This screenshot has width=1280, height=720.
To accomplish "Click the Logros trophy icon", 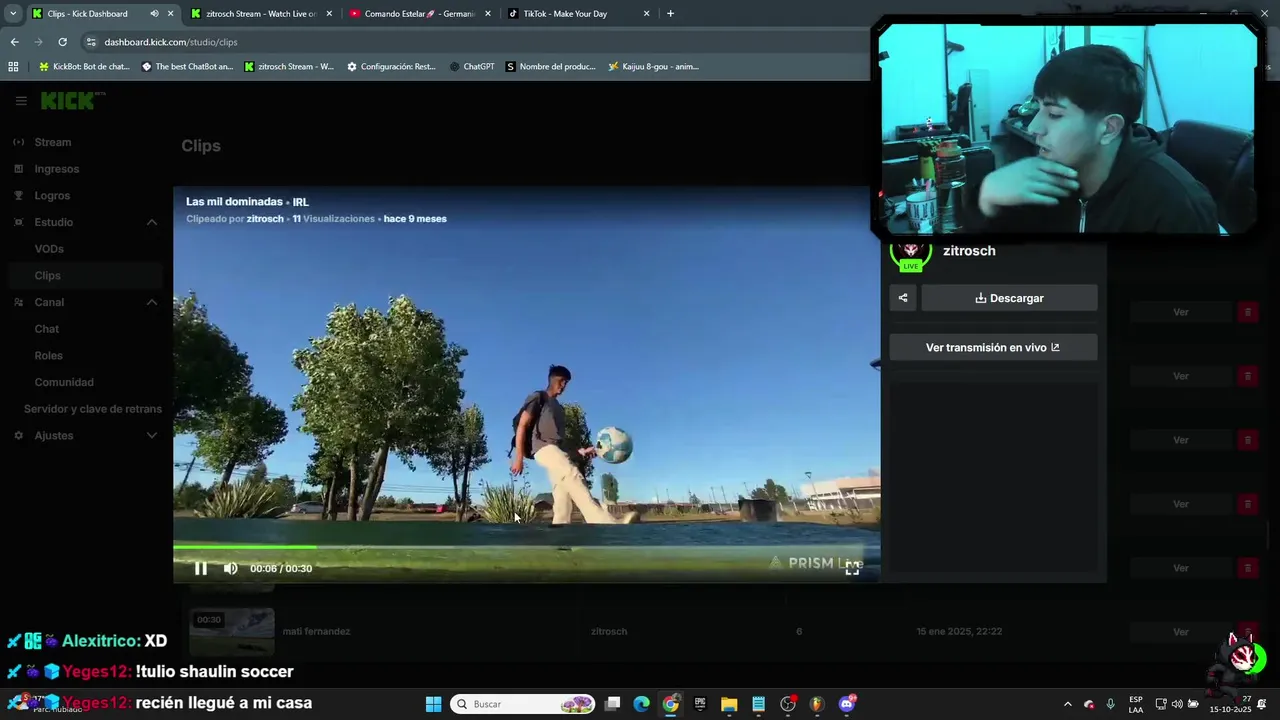I will tap(18, 196).
